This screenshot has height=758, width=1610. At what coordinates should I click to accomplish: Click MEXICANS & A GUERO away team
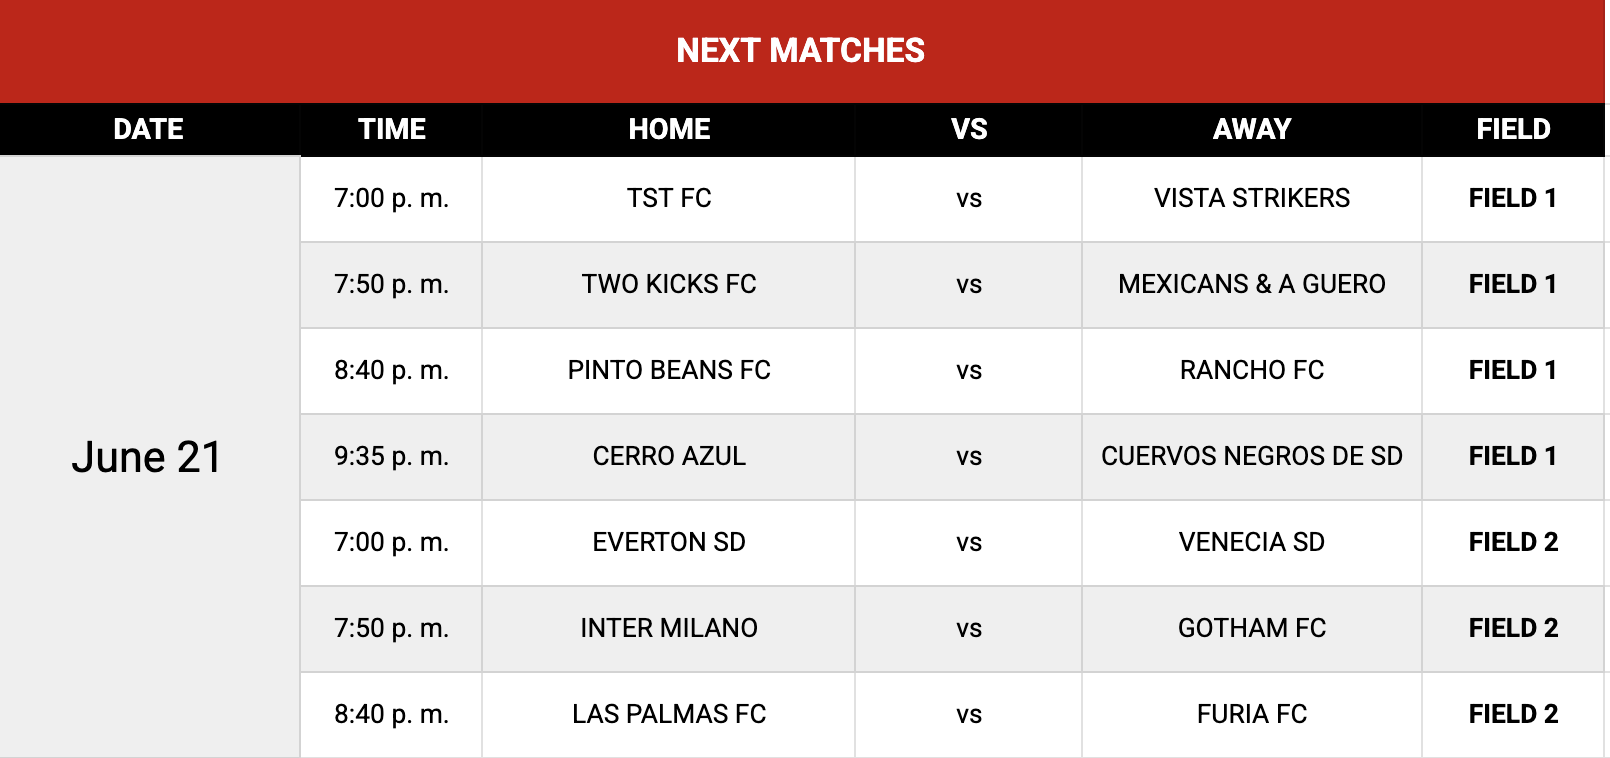point(1252,284)
